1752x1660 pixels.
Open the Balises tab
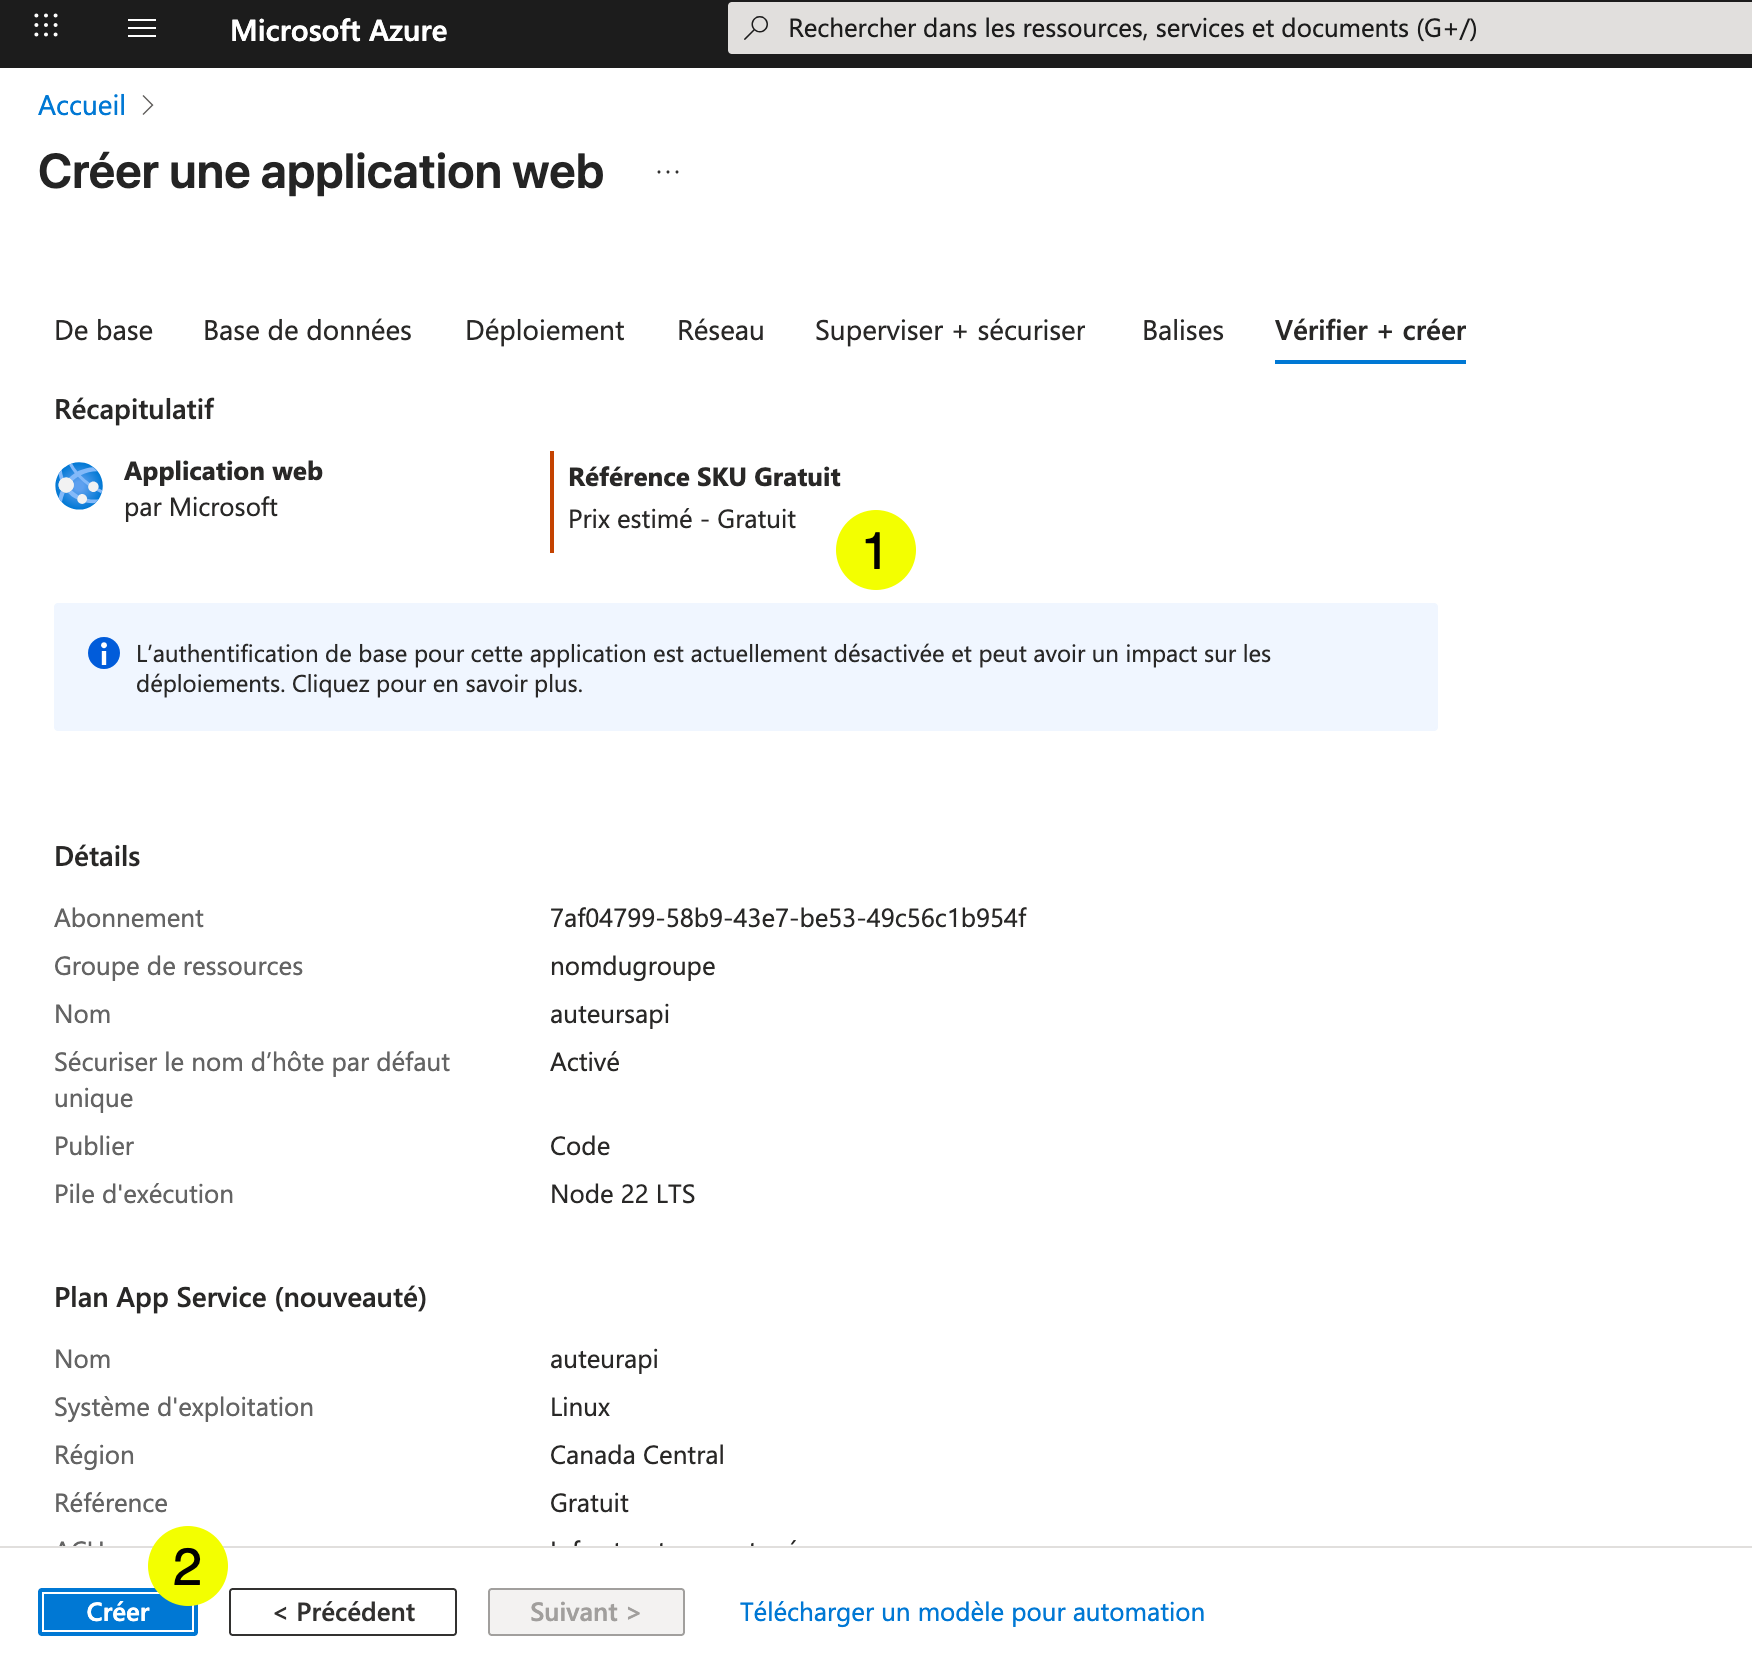pyautogui.click(x=1183, y=331)
